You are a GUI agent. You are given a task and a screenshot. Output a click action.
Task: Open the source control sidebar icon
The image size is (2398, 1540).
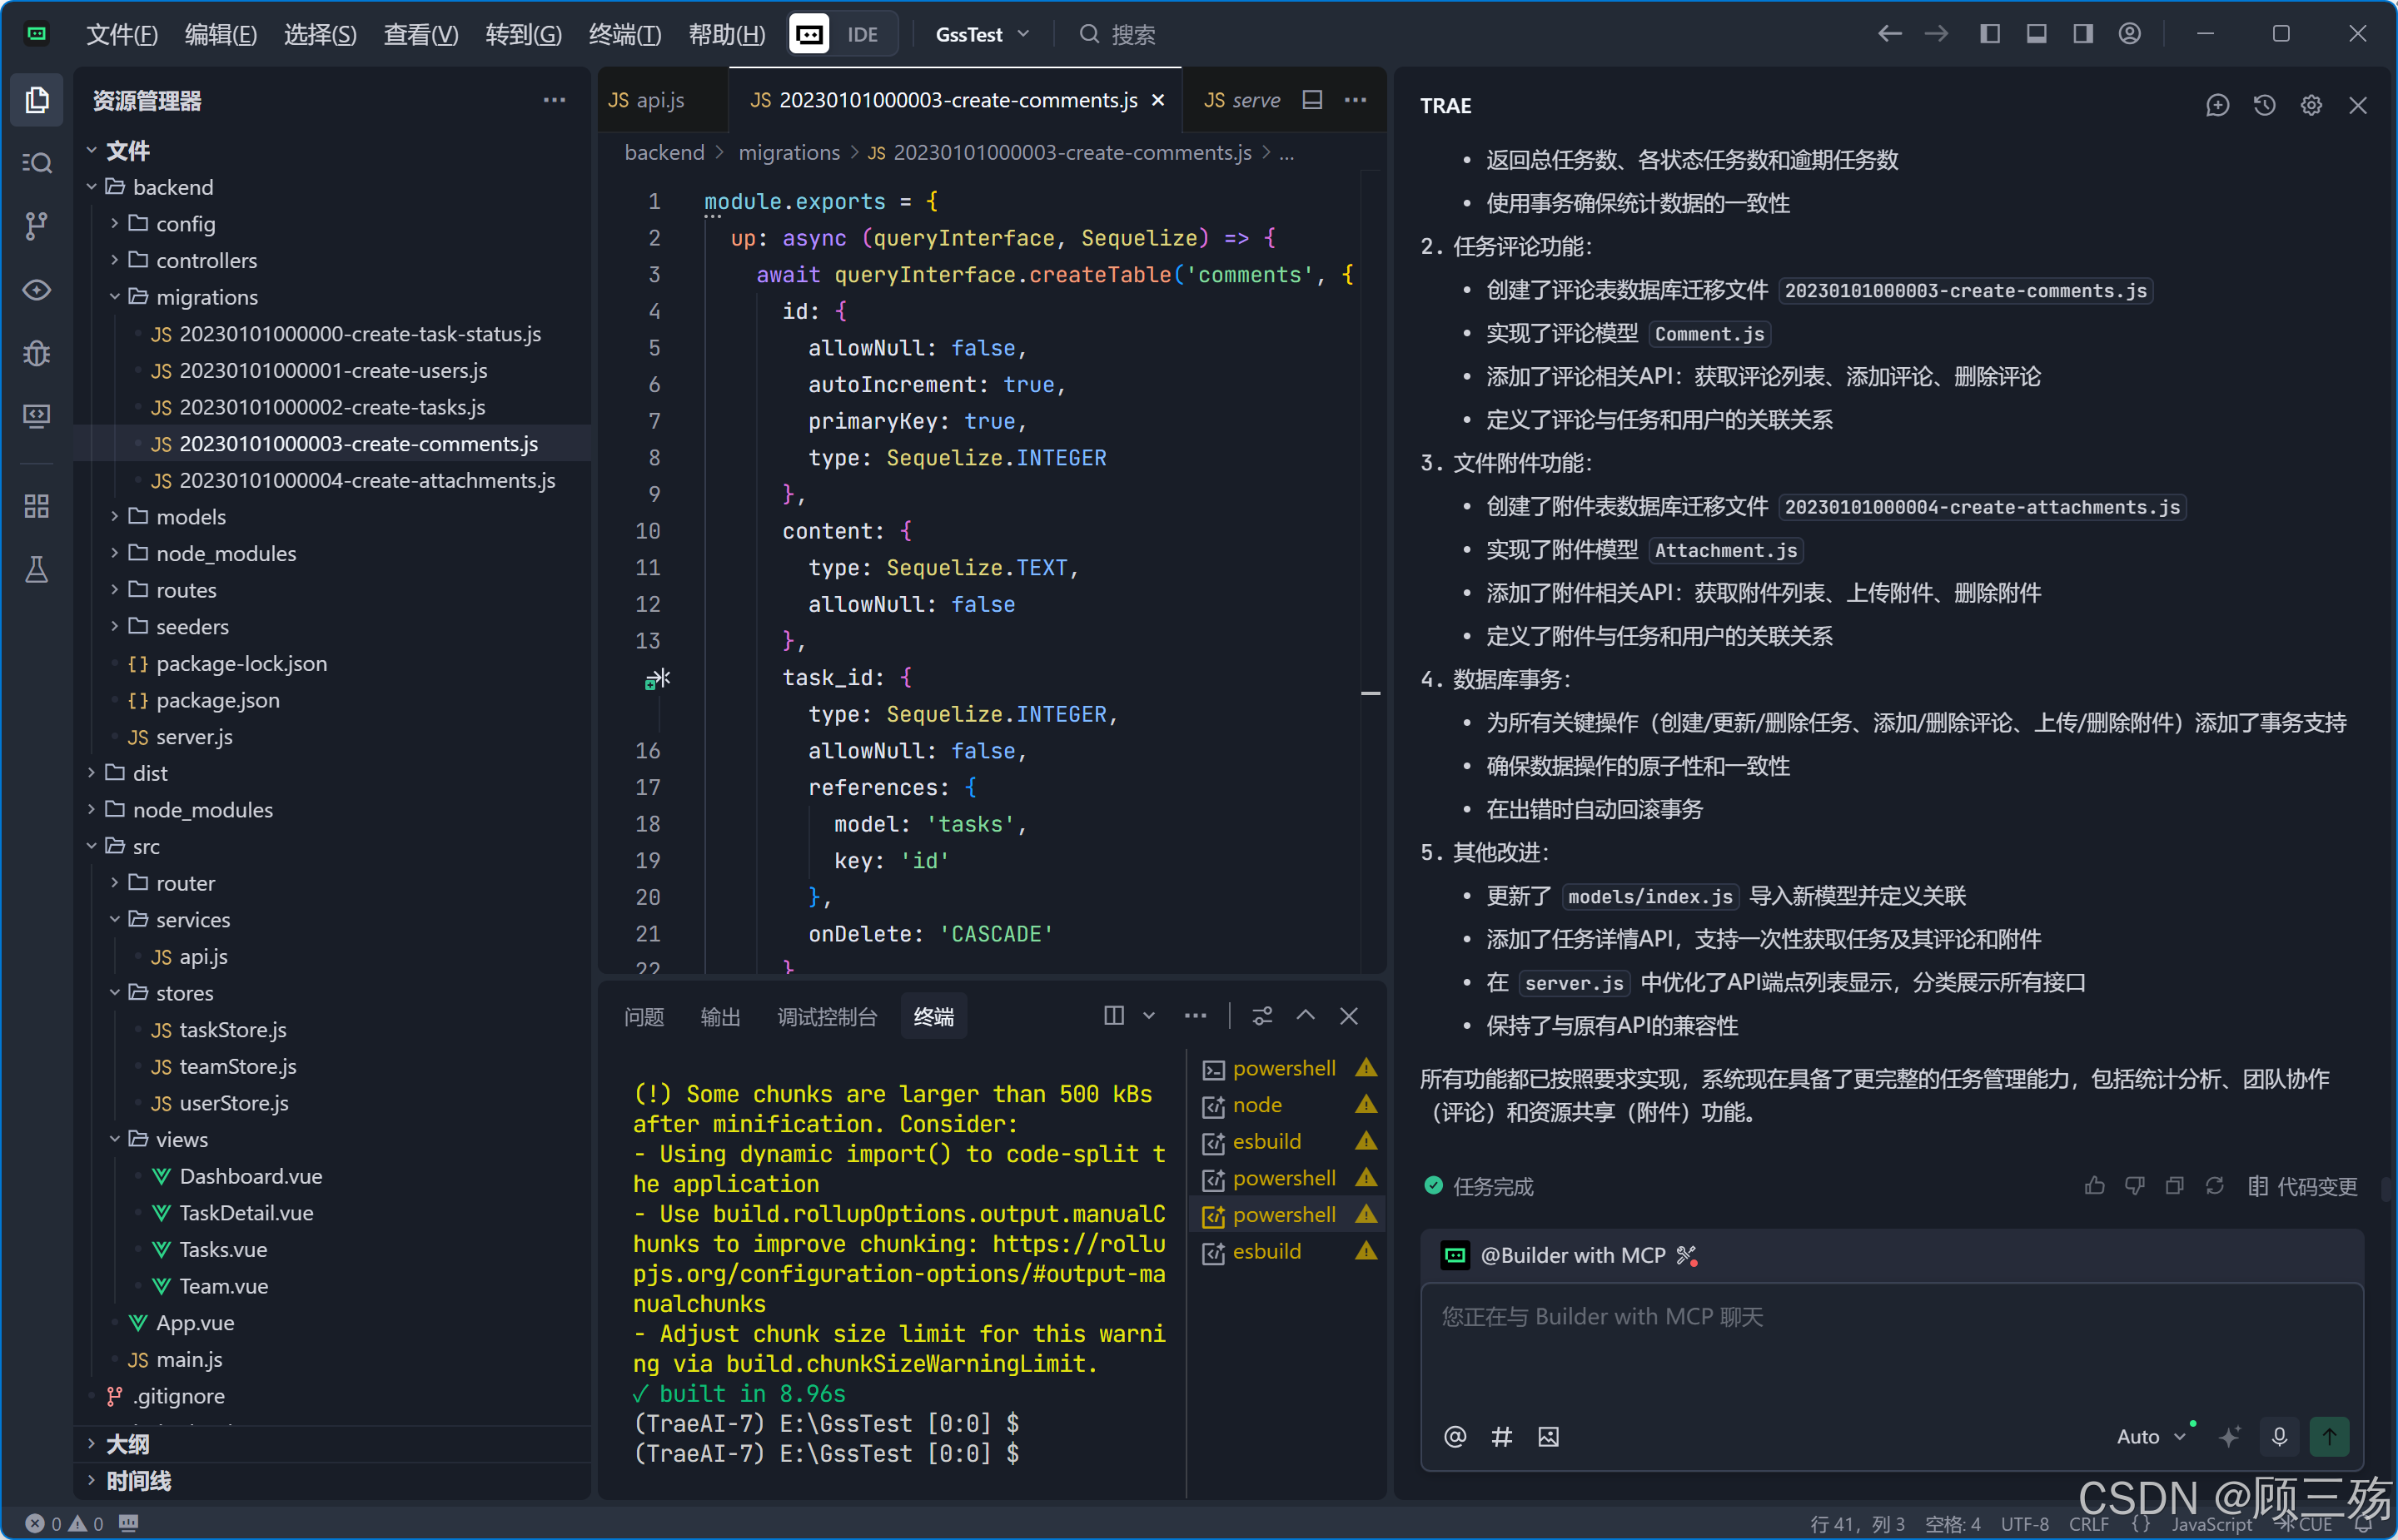36,225
